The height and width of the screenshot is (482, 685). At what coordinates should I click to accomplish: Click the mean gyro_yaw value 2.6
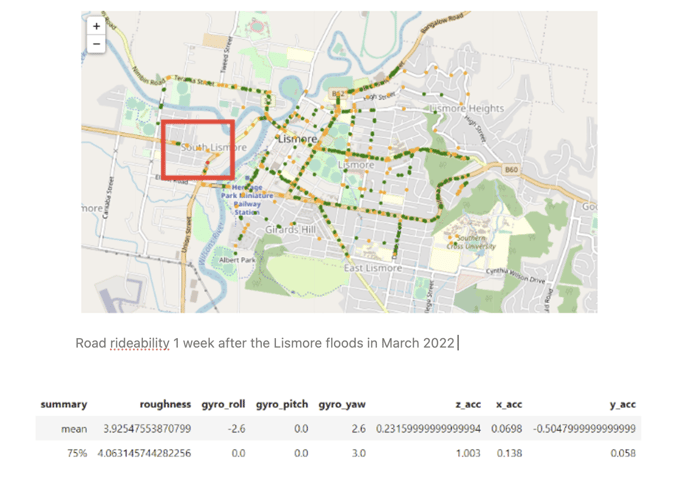click(359, 429)
